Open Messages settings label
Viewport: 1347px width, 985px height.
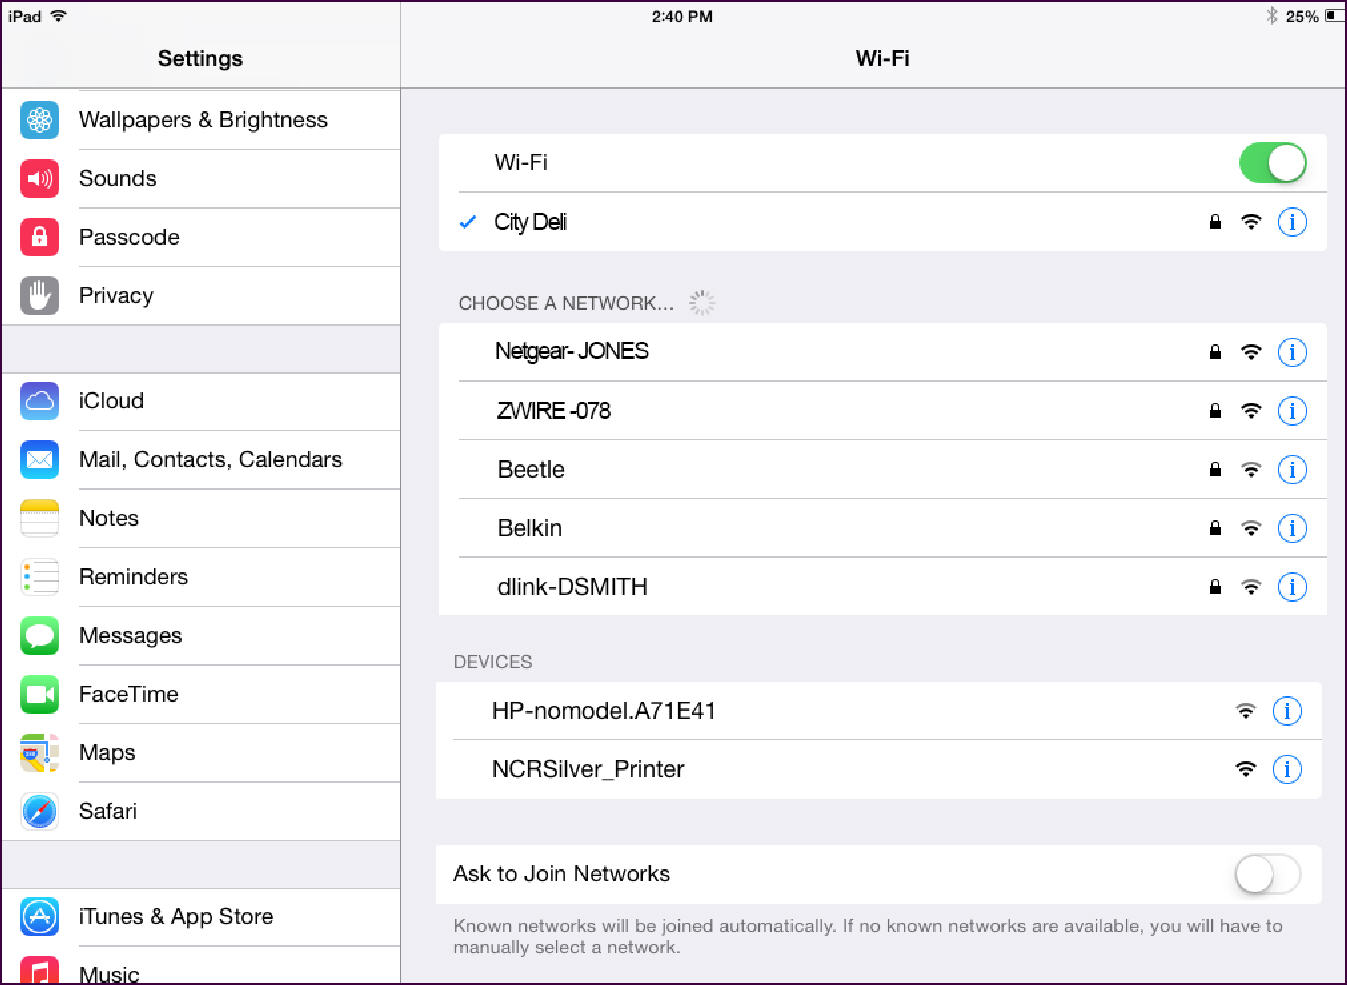click(130, 636)
